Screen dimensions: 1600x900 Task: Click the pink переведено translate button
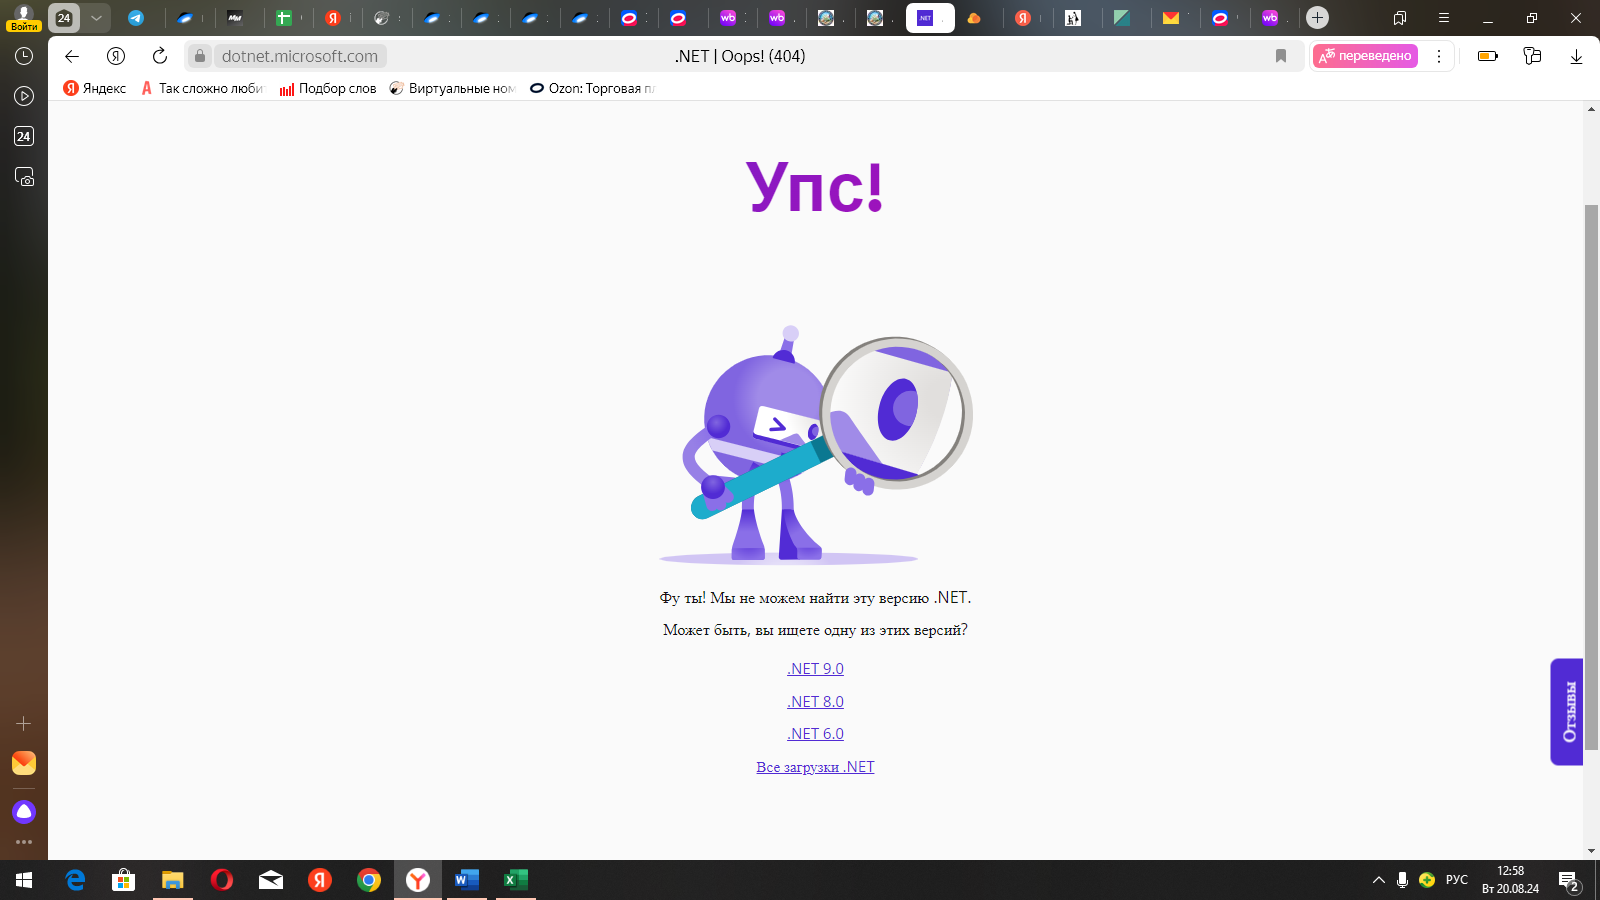(x=1366, y=56)
